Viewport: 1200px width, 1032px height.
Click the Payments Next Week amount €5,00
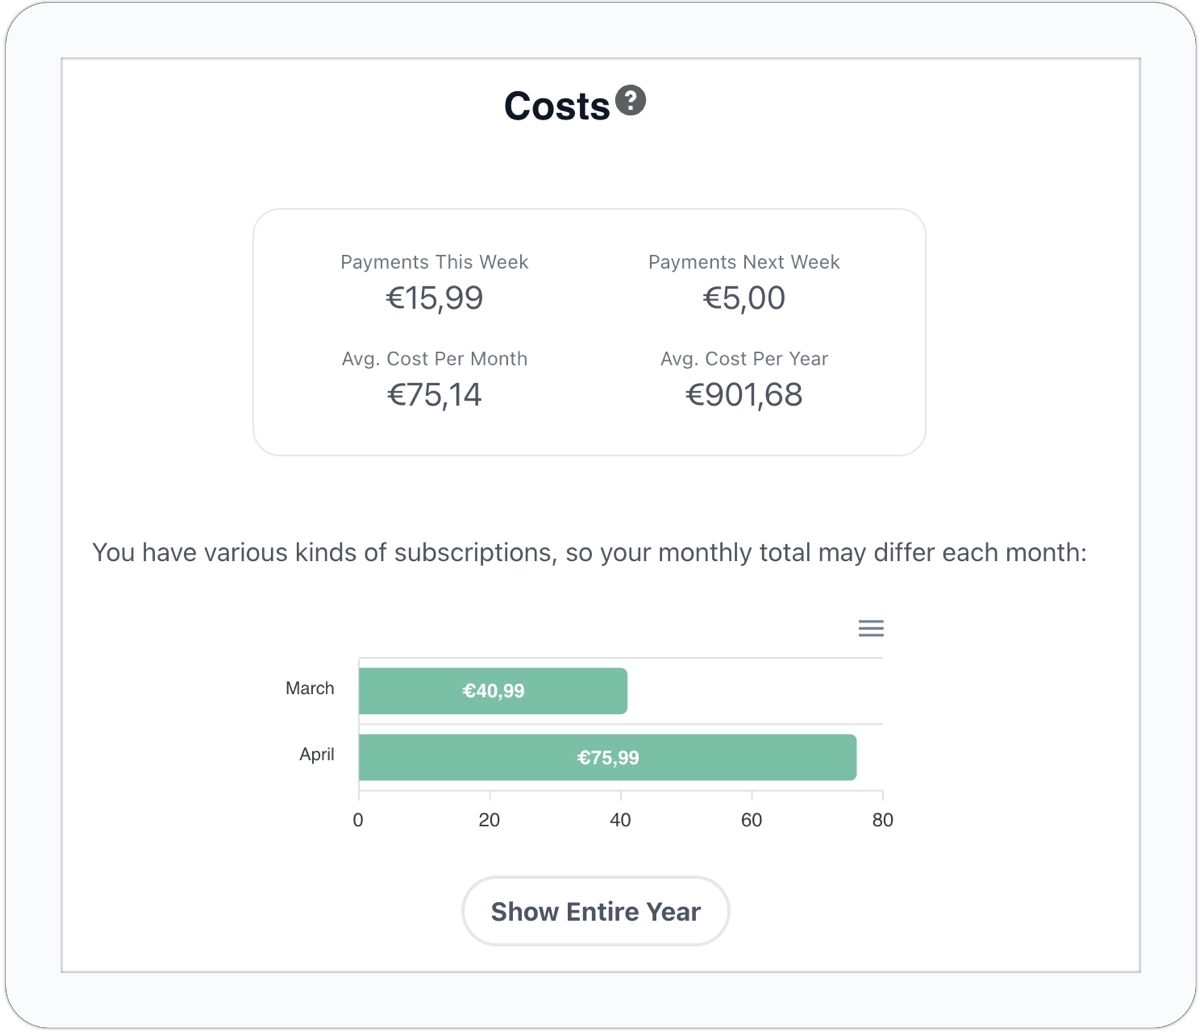(744, 298)
